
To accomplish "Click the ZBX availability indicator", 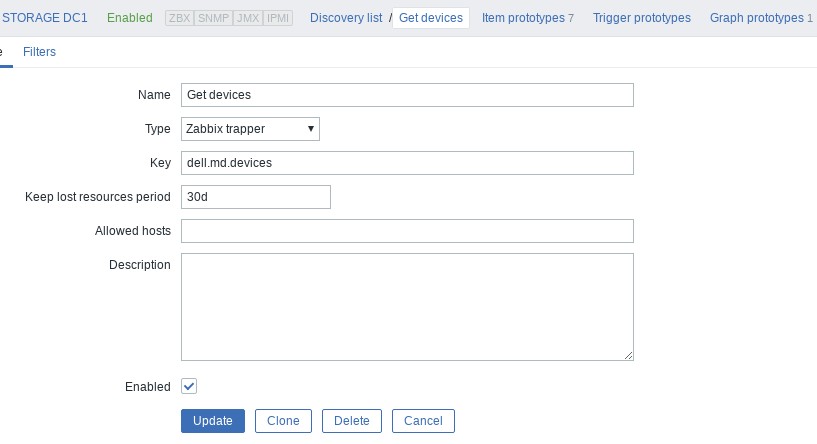I will tap(180, 18).
